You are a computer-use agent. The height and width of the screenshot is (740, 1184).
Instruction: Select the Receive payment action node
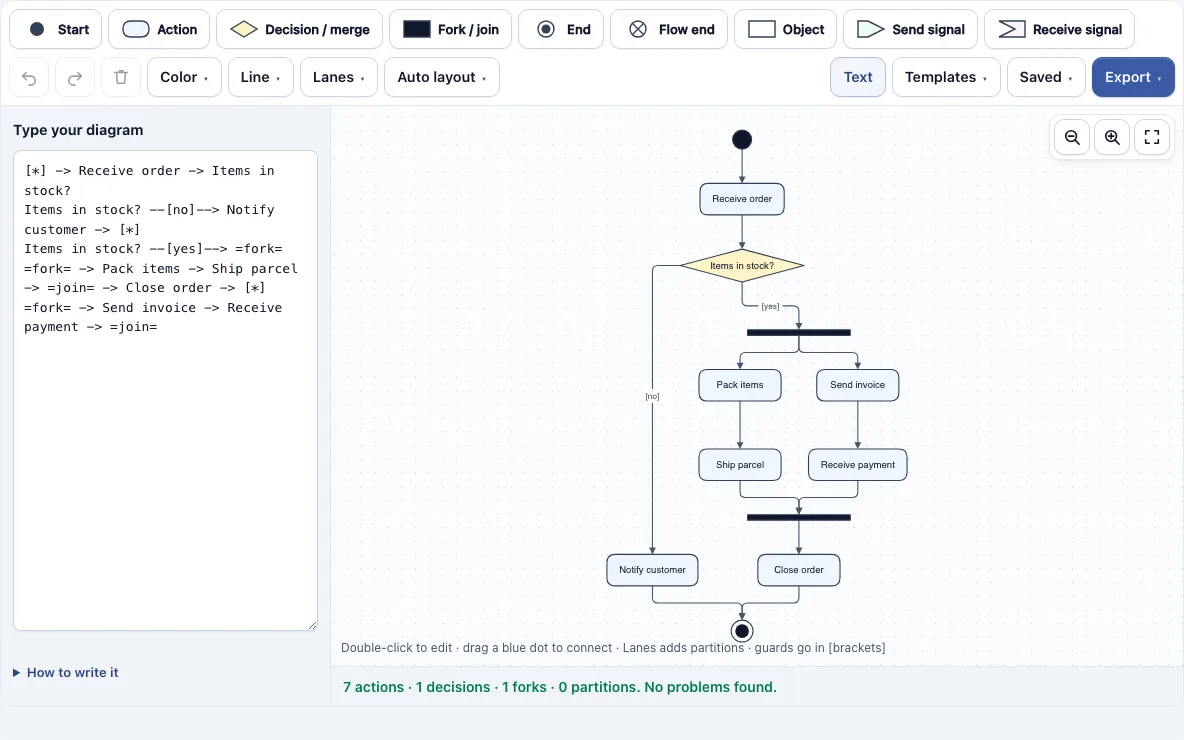(858, 465)
